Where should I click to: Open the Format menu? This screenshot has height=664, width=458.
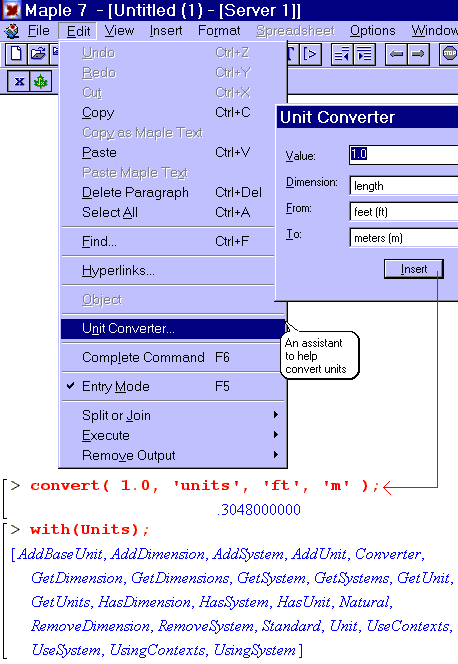pos(219,31)
